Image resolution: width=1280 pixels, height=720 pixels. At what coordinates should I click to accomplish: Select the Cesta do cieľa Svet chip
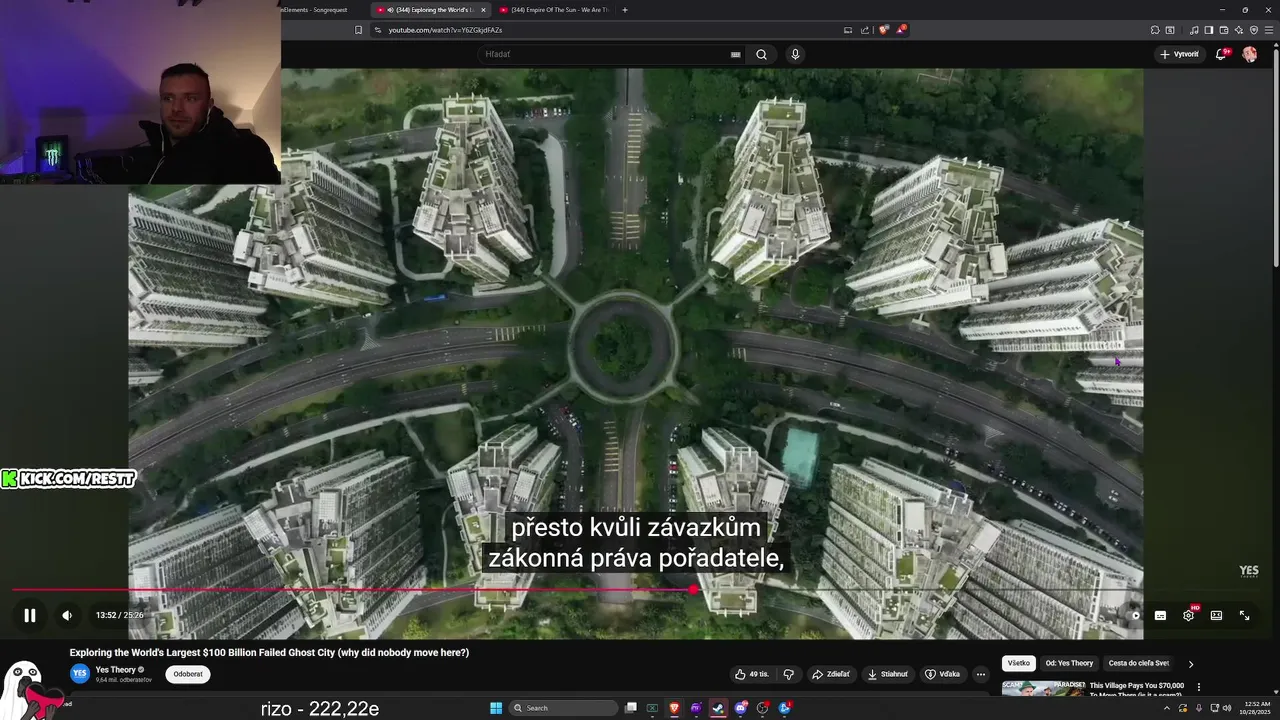[x=1138, y=663]
